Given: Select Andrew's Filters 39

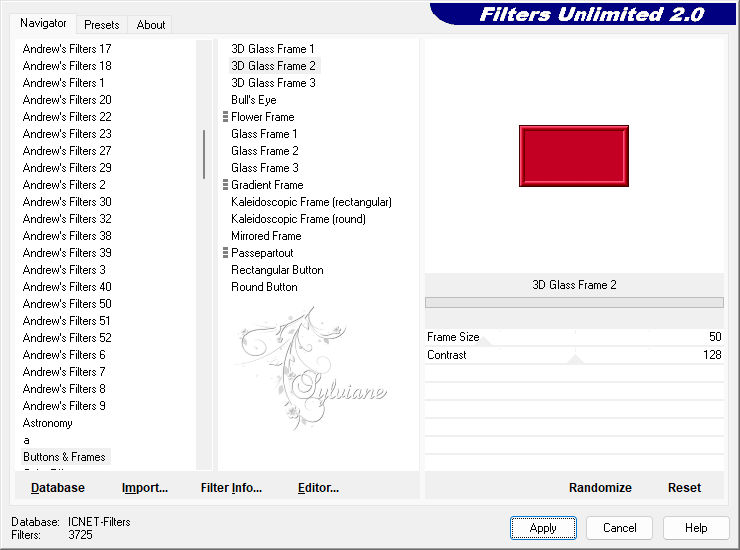Looking at the screenshot, I should click(67, 253).
